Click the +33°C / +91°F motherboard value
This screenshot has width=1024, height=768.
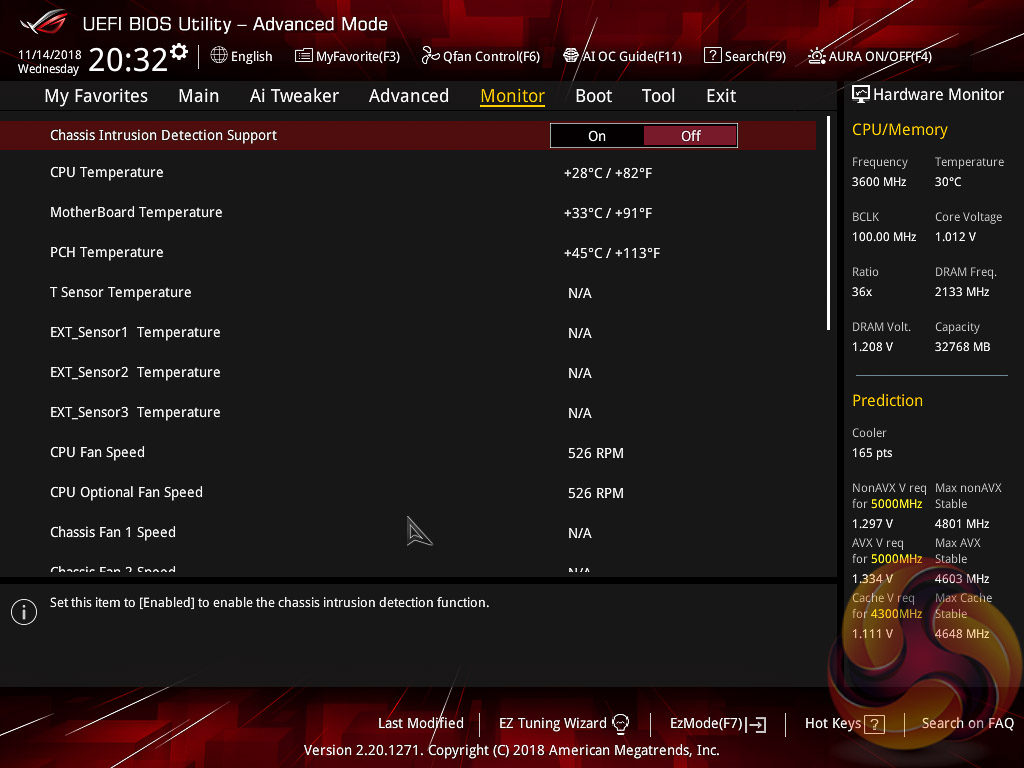(x=608, y=213)
